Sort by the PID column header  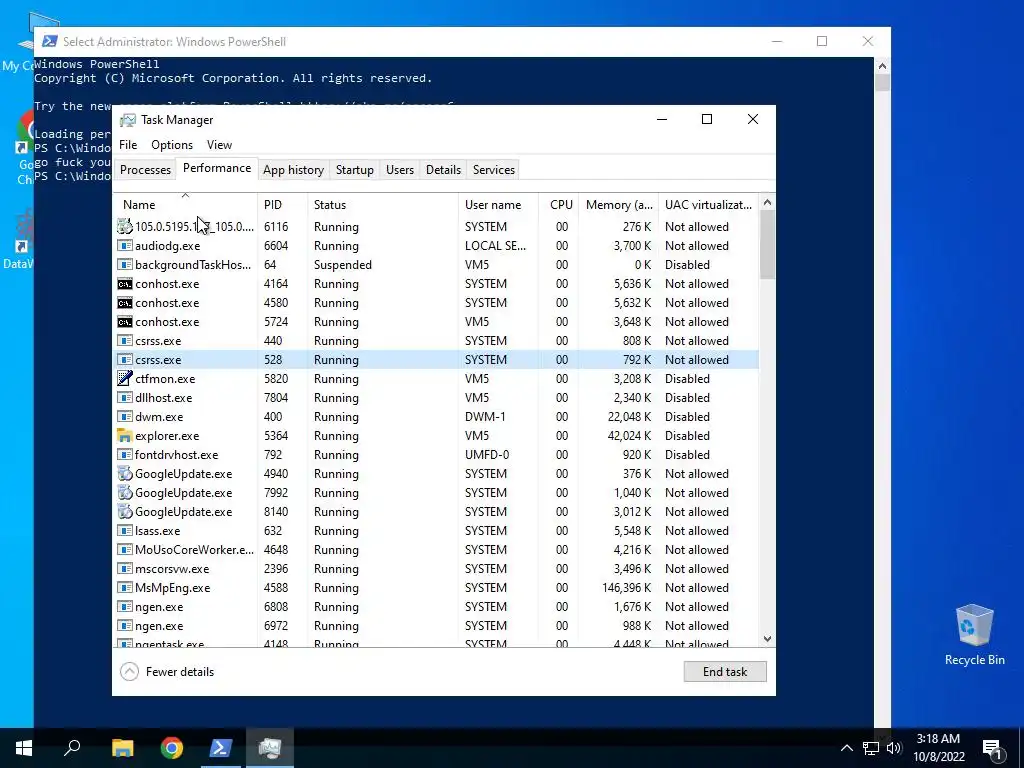pyautogui.click(x=282, y=204)
